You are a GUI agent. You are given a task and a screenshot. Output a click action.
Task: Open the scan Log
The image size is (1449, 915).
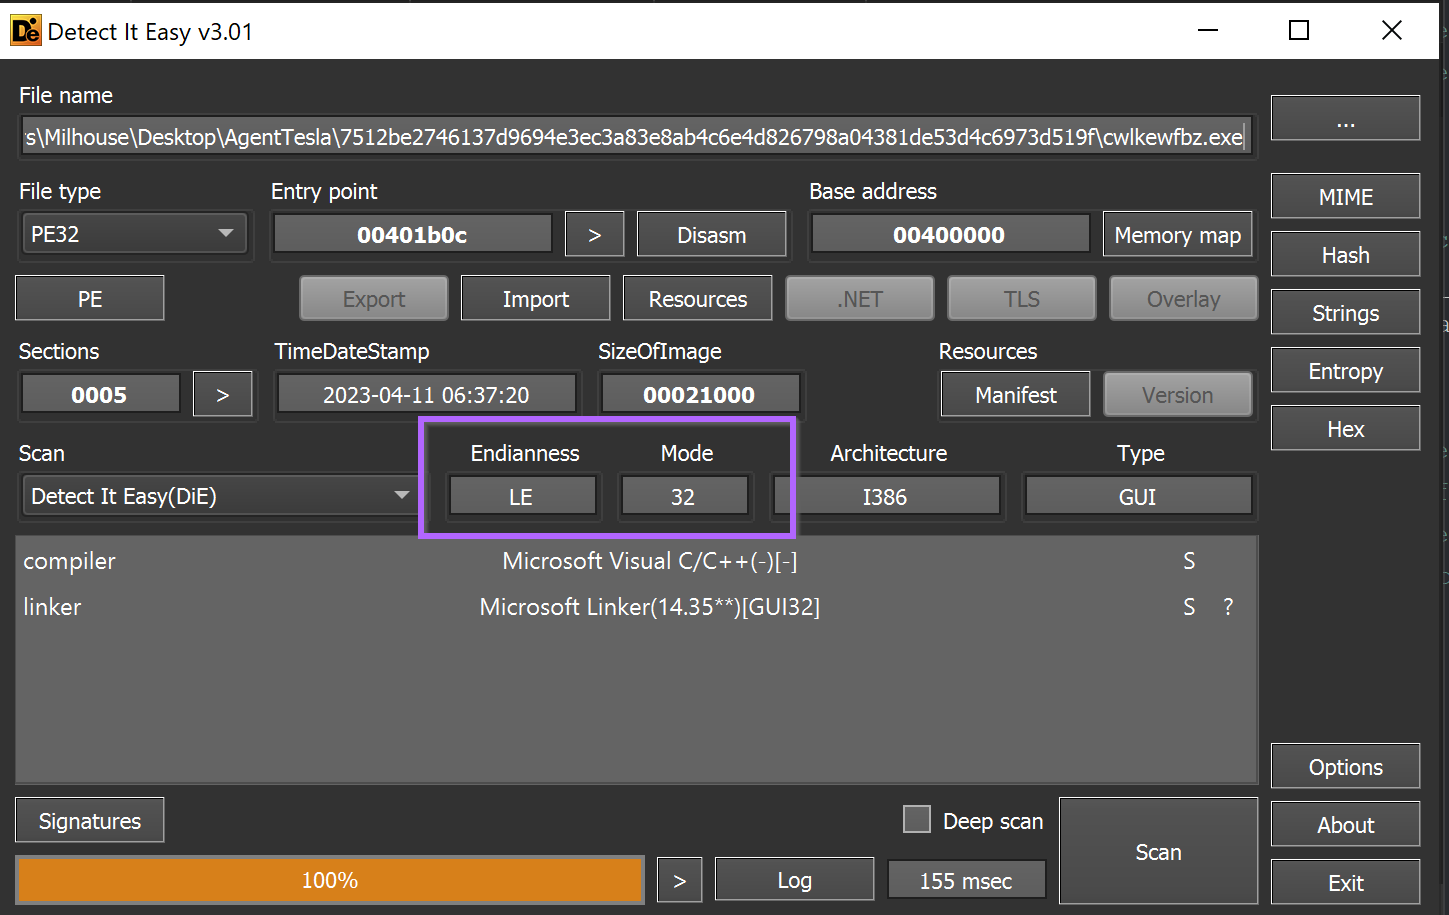pyautogui.click(x=794, y=880)
